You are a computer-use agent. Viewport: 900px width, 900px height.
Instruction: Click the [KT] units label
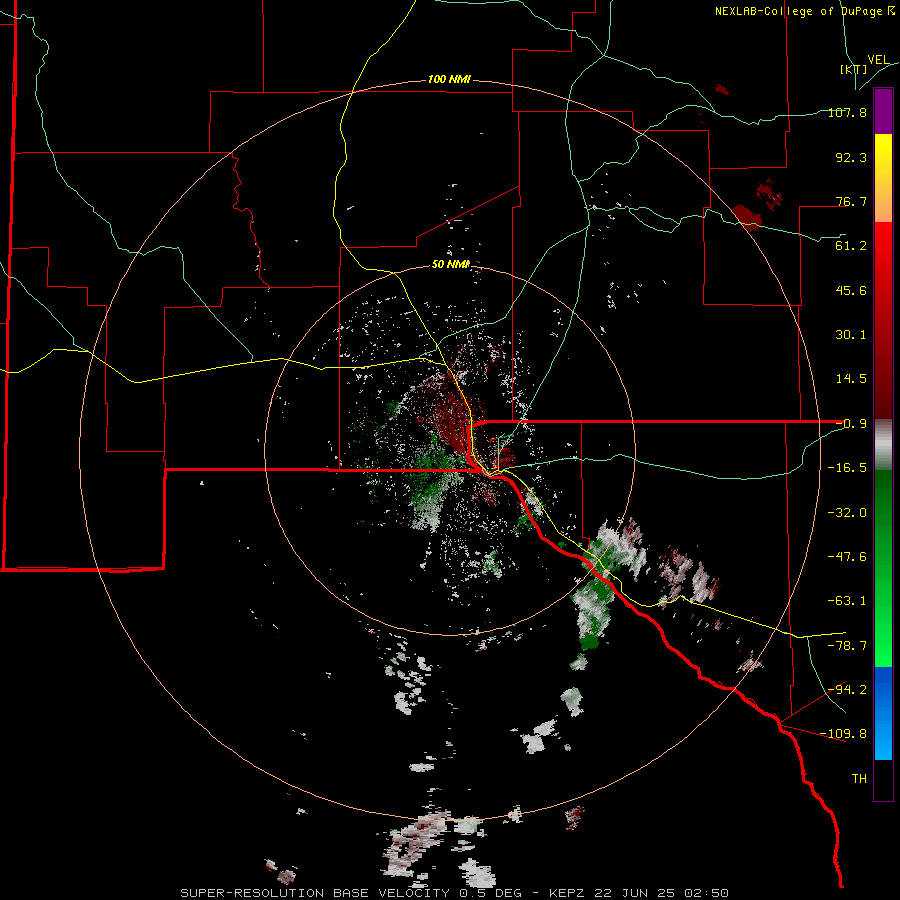pyautogui.click(x=853, y=69)
